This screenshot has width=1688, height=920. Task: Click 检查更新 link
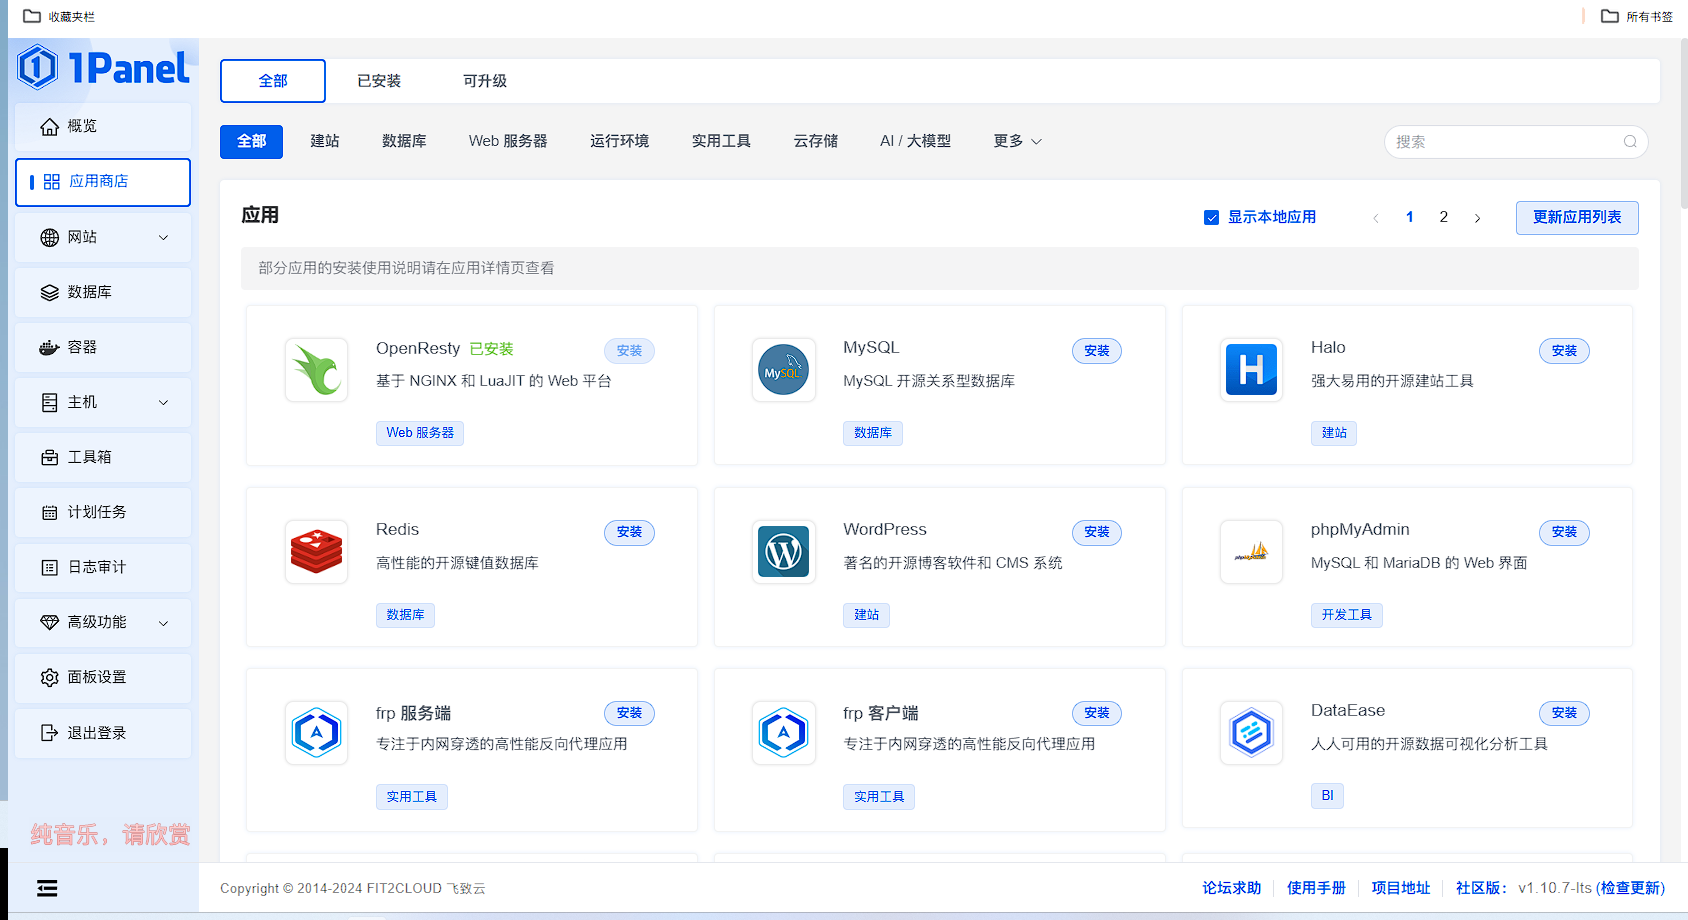coord(1630,888)
